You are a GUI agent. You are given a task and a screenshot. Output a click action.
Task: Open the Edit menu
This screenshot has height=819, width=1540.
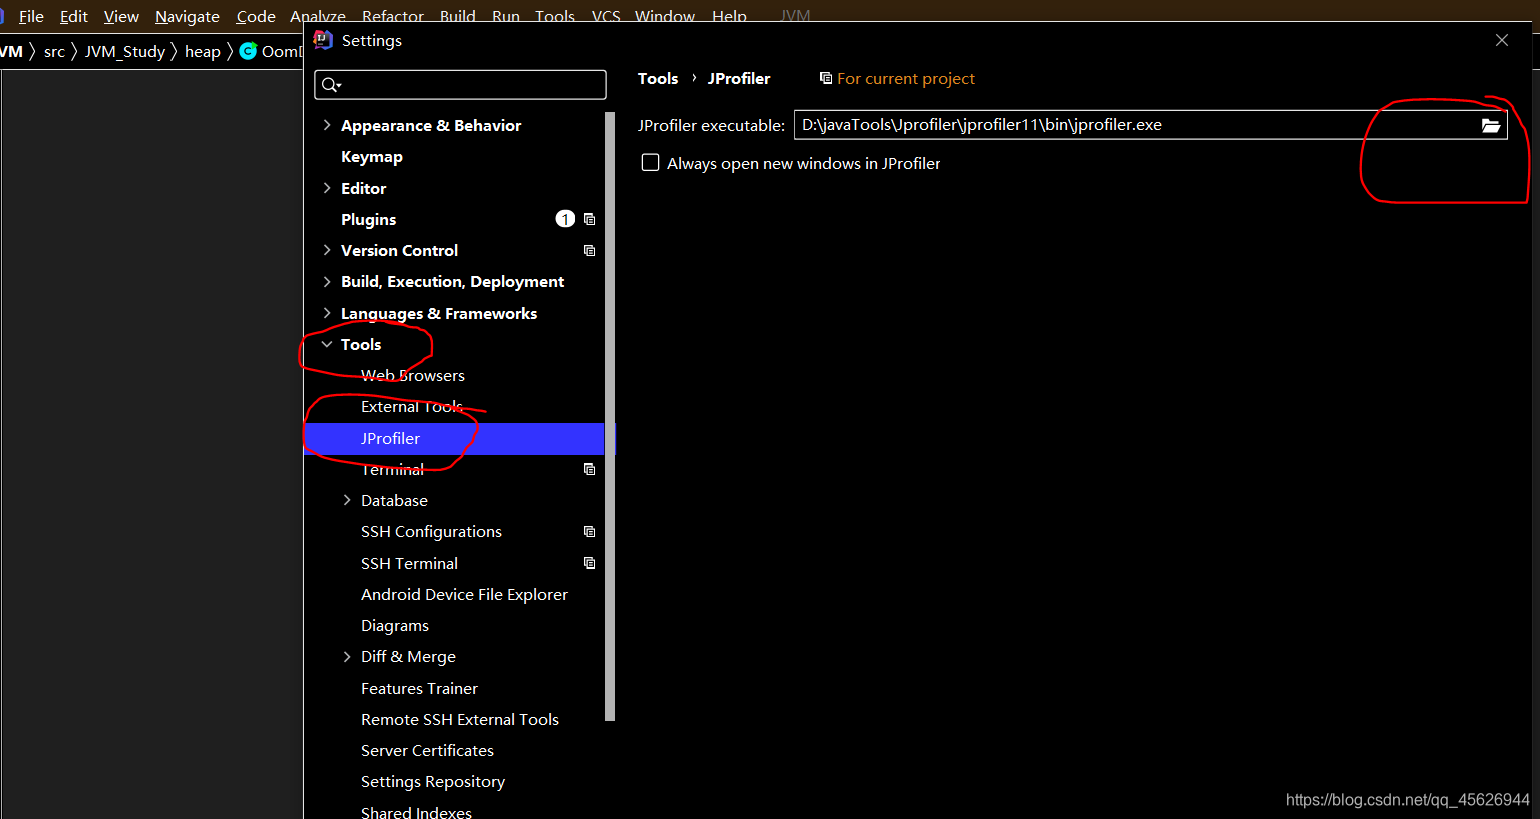pyautogui.click(x=73, y=16)
